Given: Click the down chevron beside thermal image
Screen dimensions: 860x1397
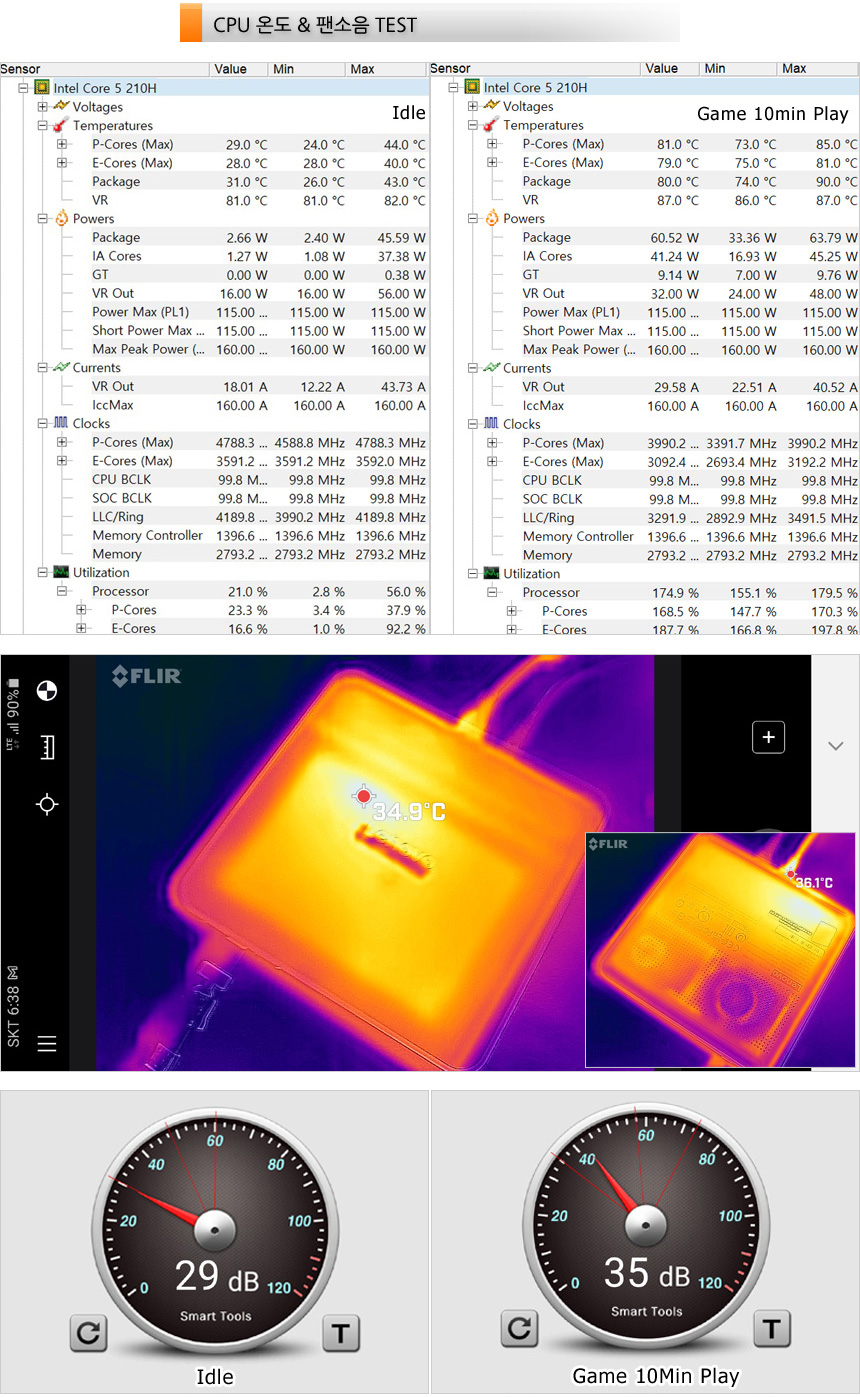Looking at the screenshot, I should click(x=836, y=746).
